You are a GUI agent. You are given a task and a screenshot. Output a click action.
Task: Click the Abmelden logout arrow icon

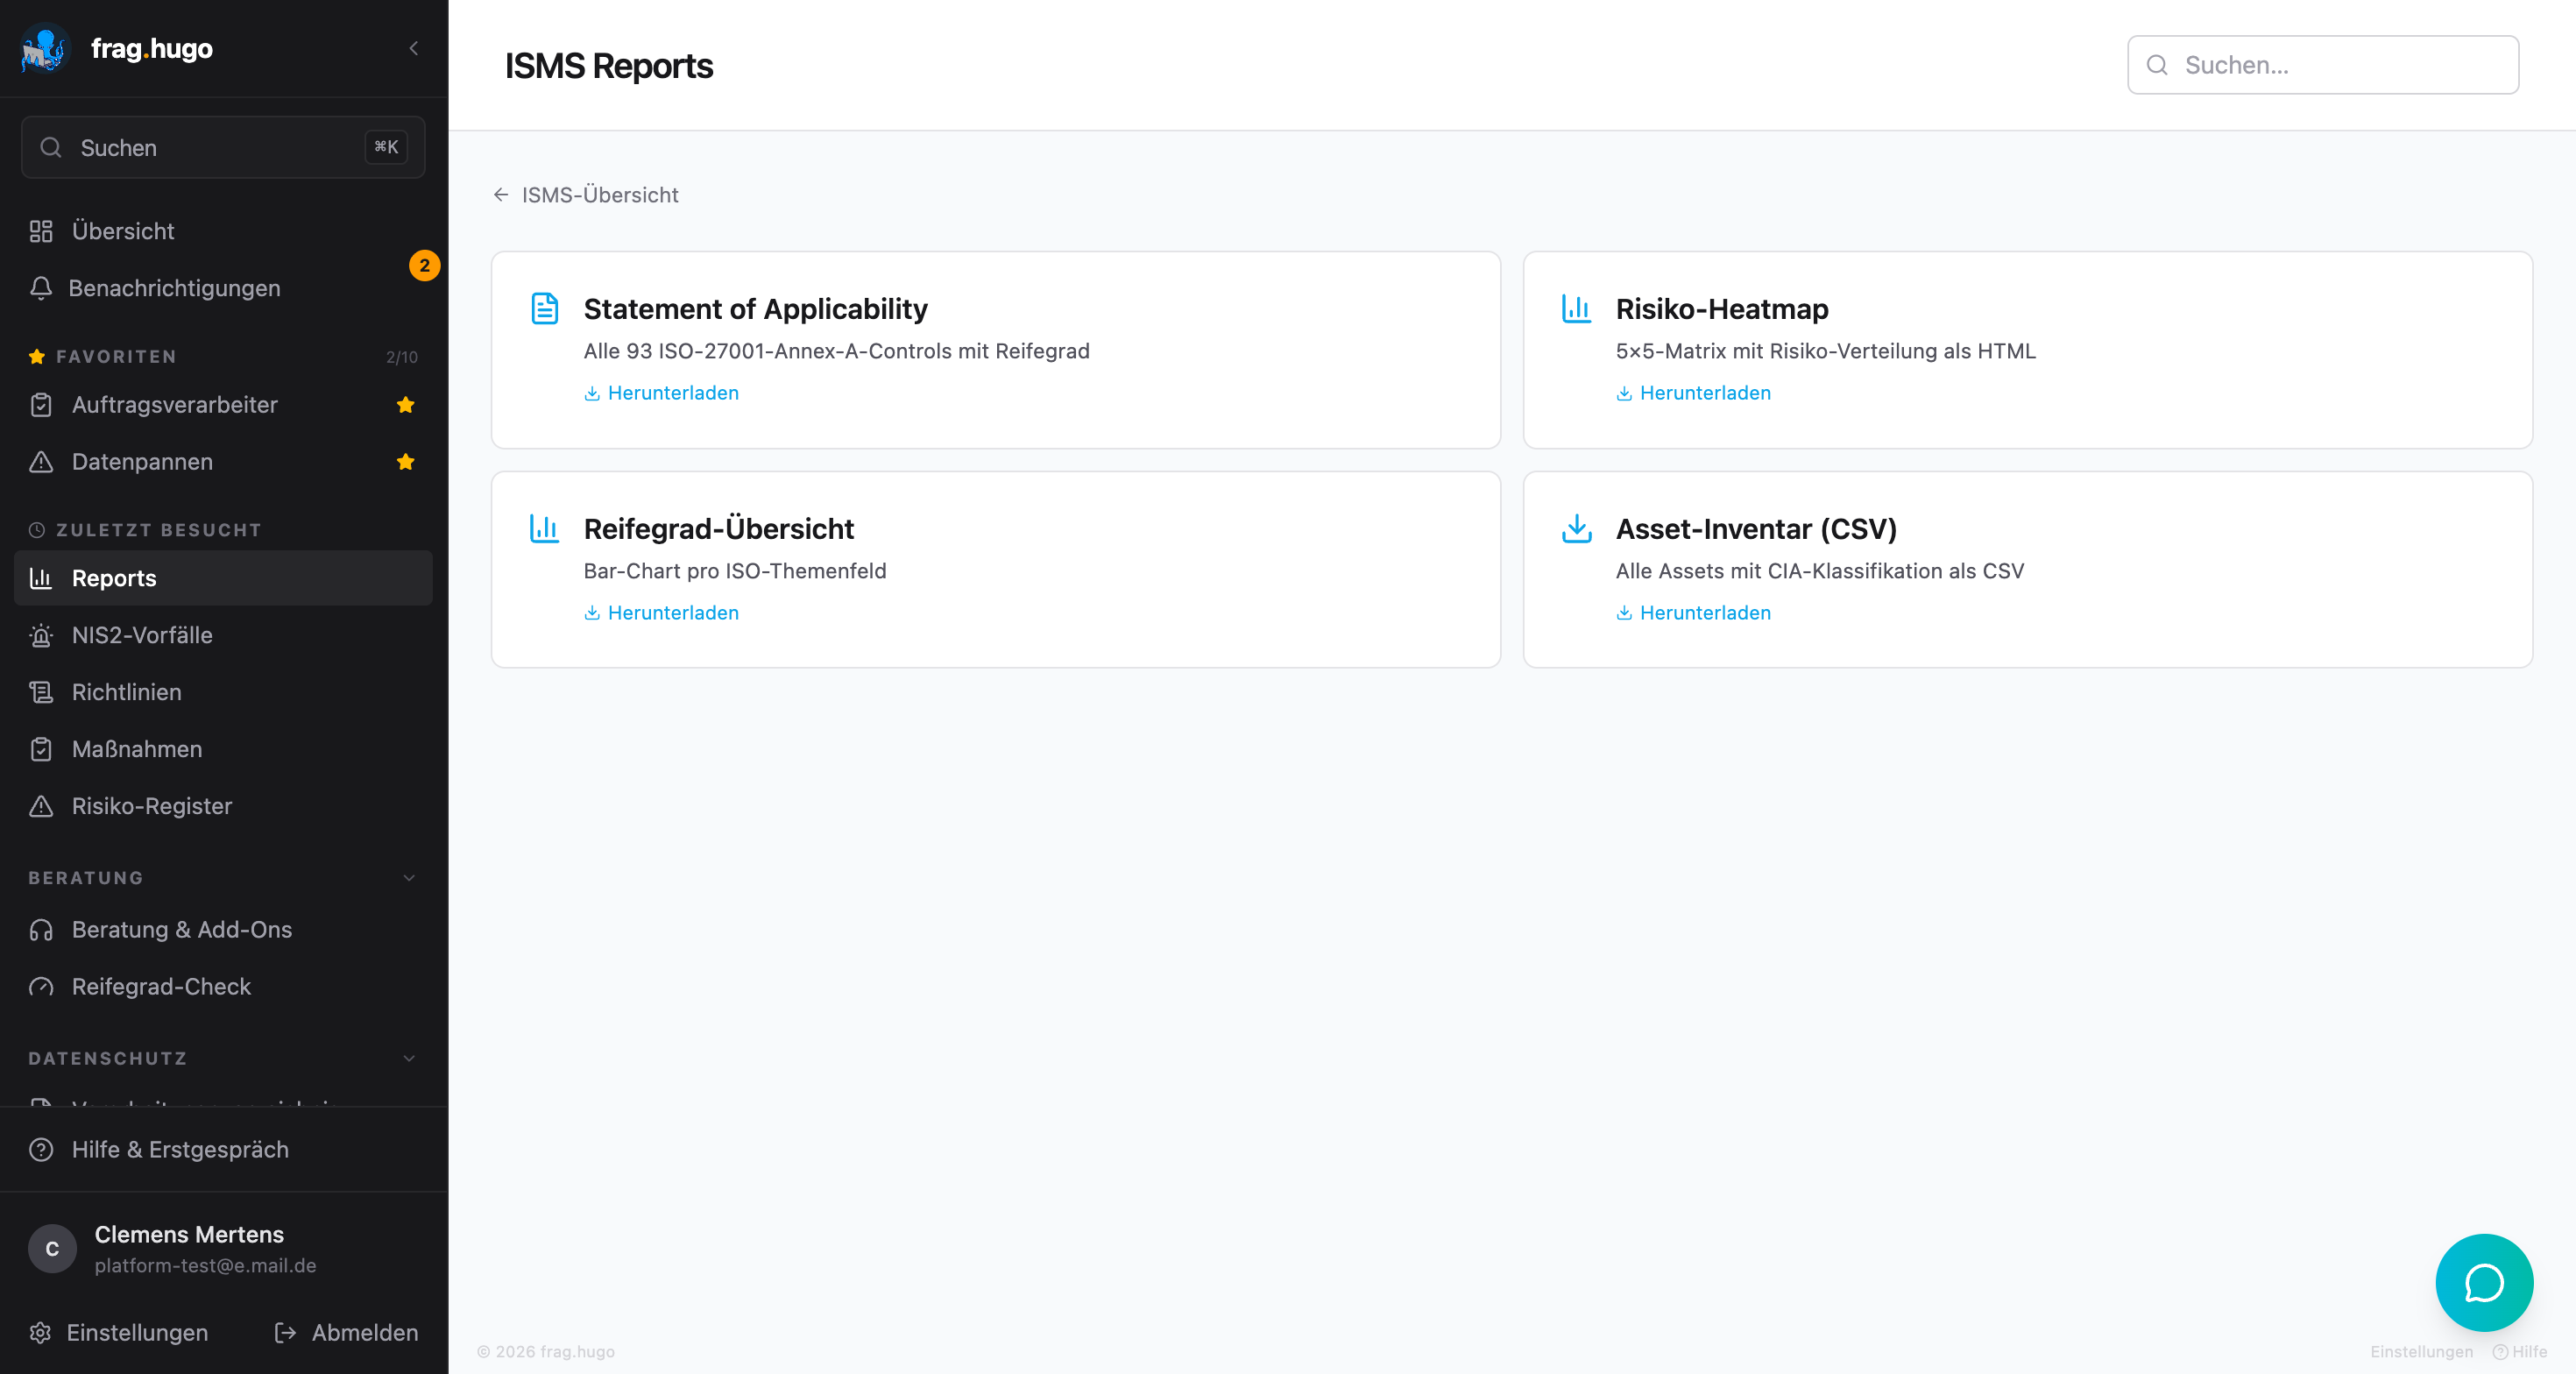coord(285,1333)
